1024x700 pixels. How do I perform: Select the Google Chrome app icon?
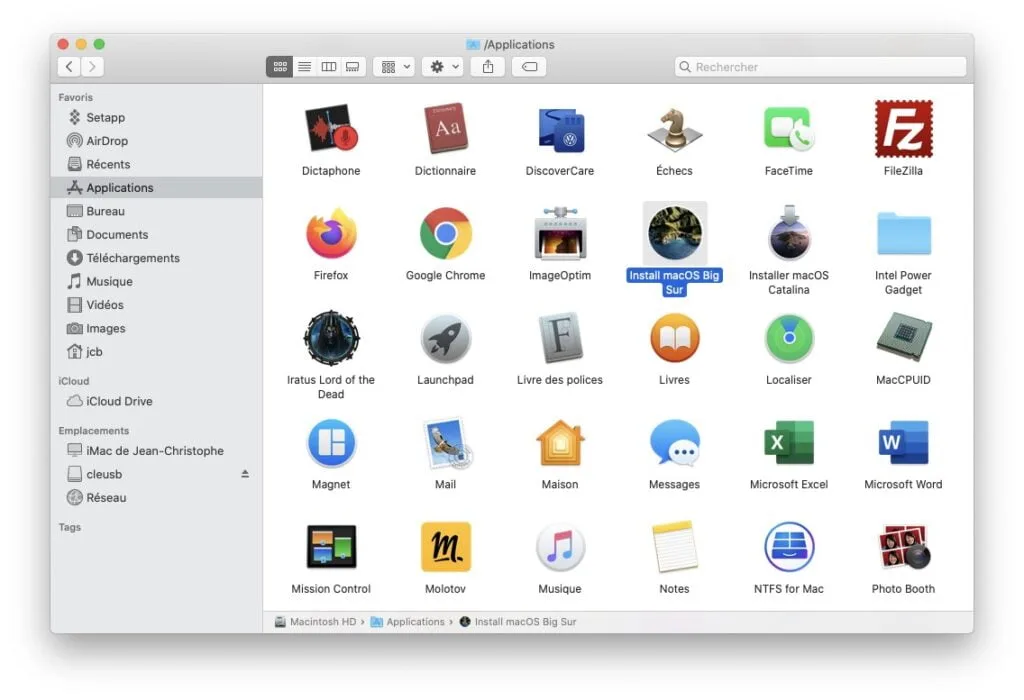[x=445, y=234]
